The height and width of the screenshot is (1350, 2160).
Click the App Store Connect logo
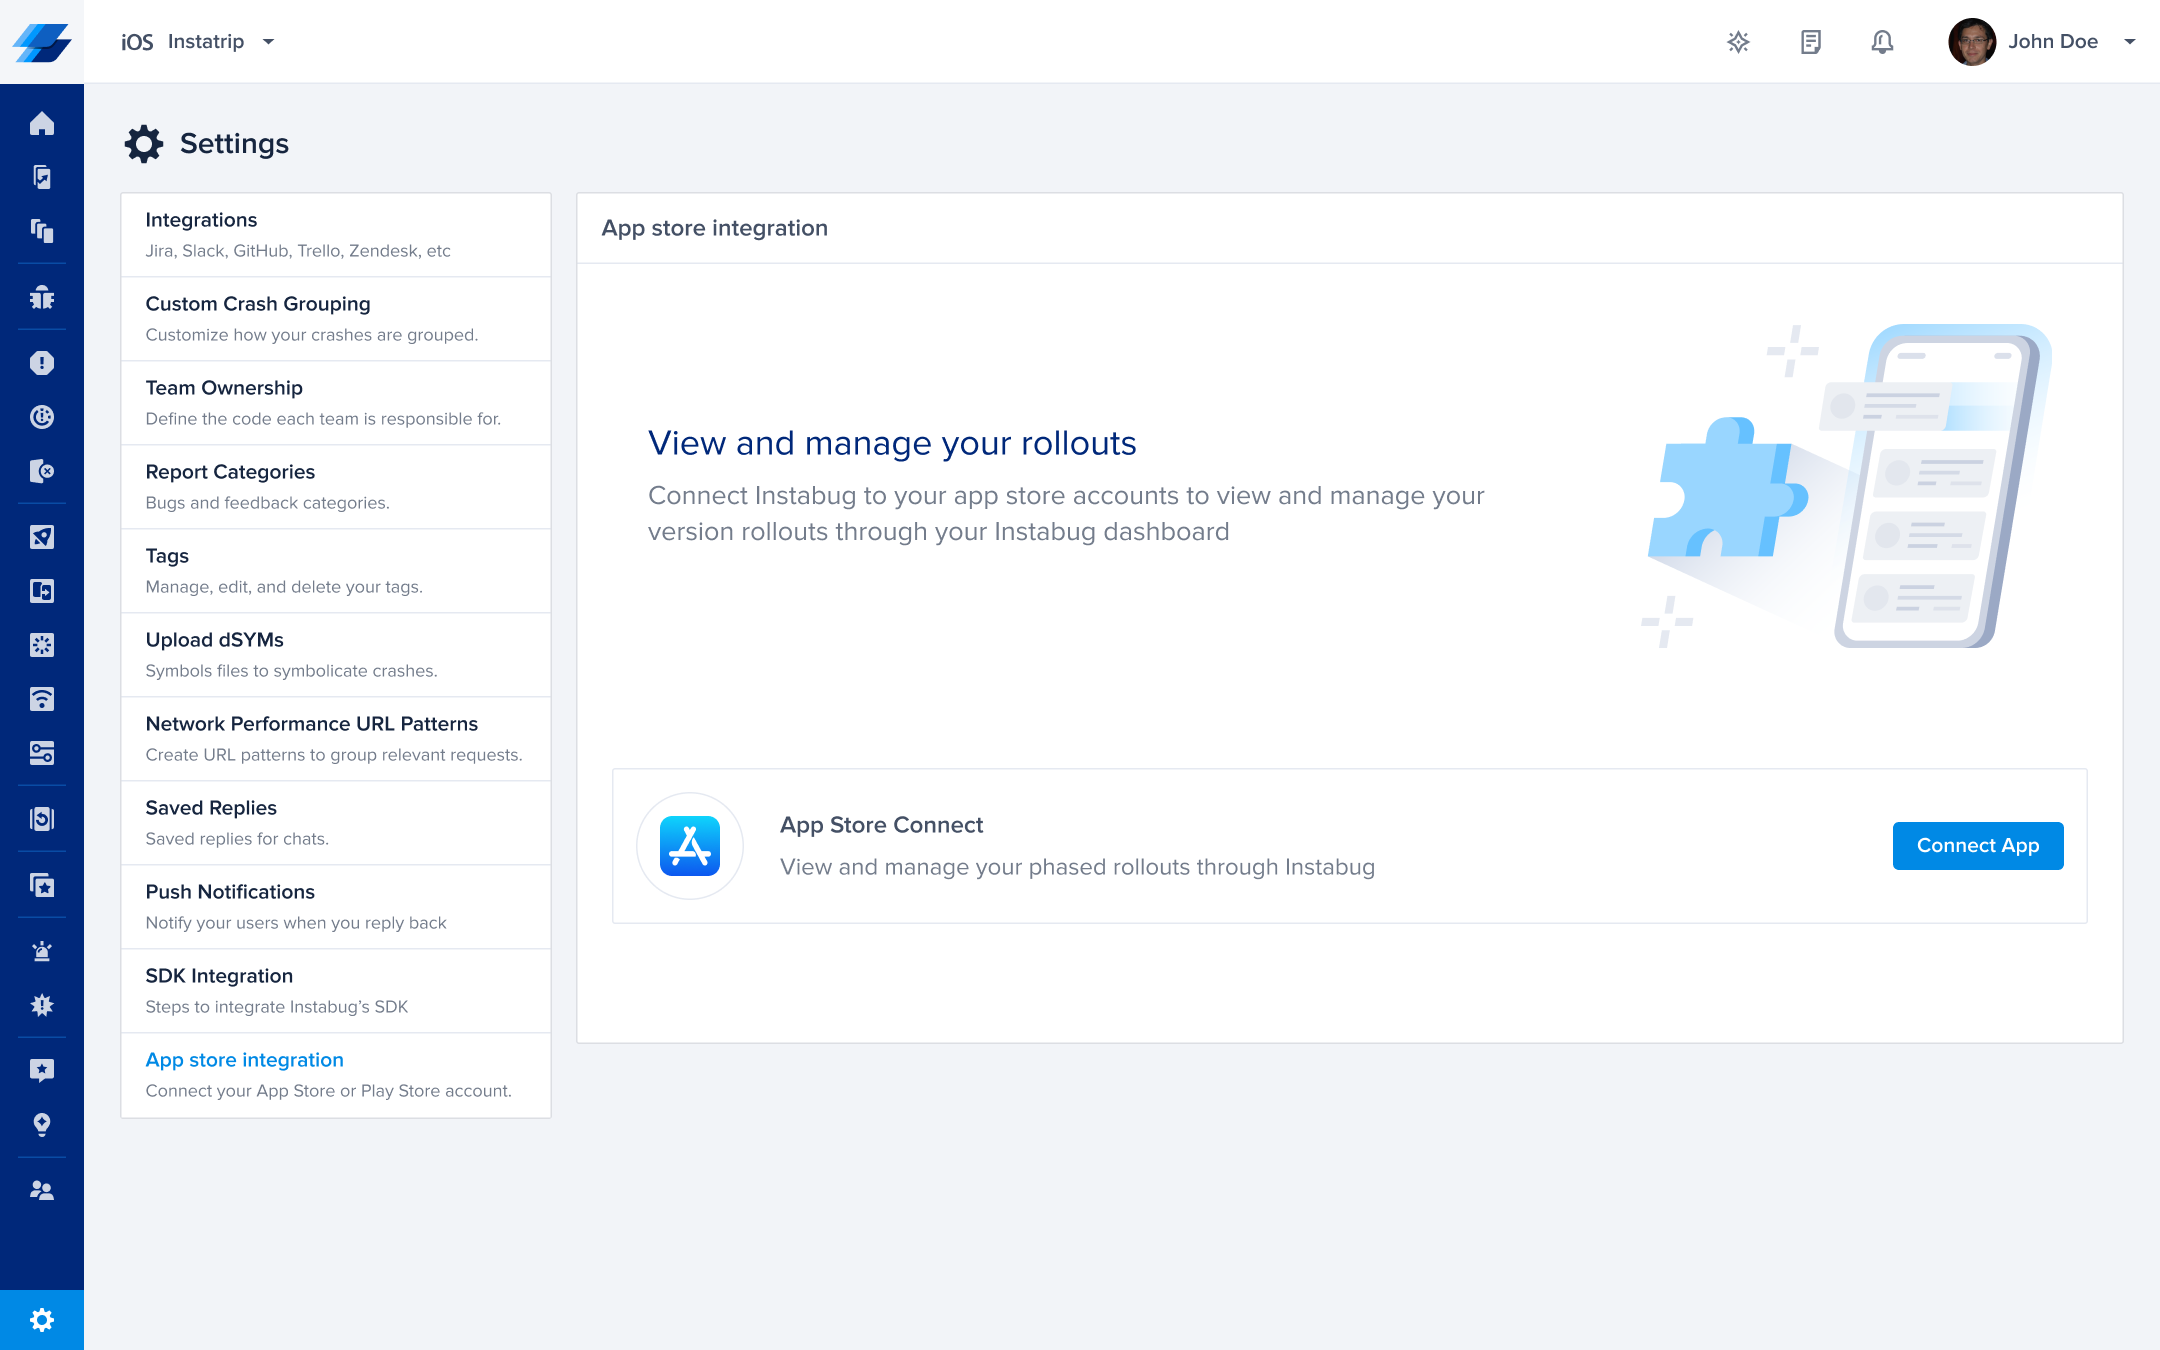(690, 846)
